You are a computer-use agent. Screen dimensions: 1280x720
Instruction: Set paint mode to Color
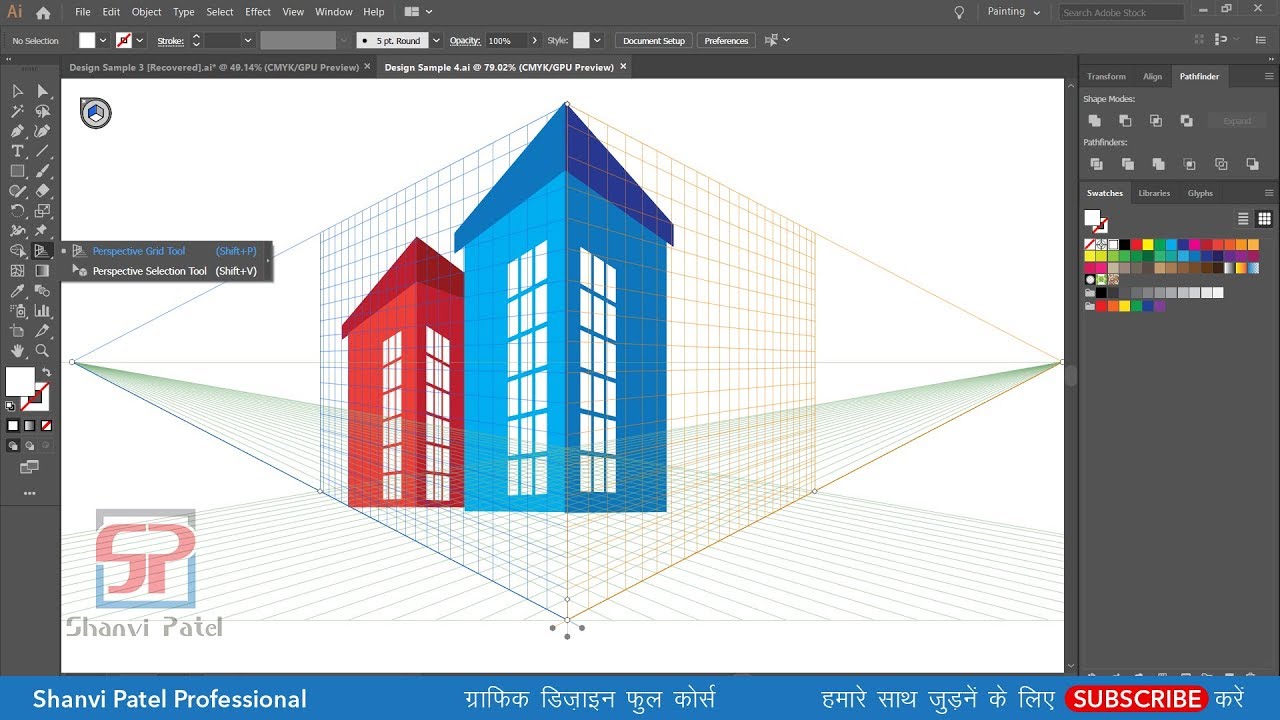click(13, 426)
